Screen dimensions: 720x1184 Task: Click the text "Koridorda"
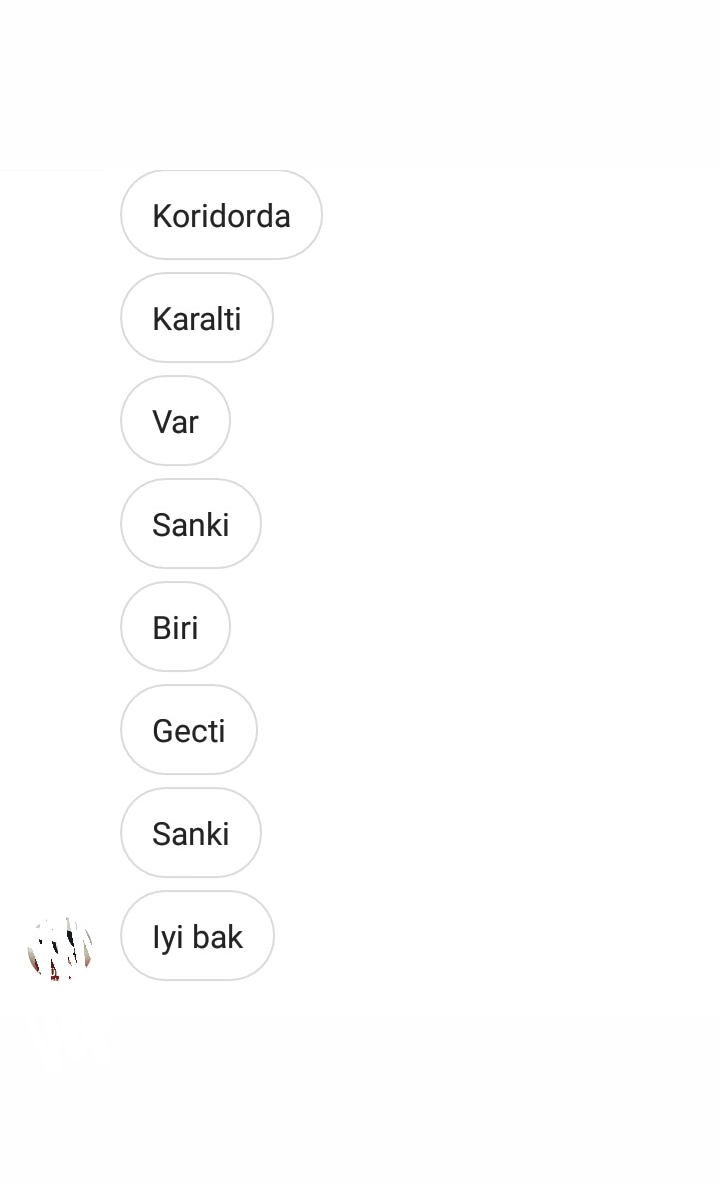[x=221, y=216]
